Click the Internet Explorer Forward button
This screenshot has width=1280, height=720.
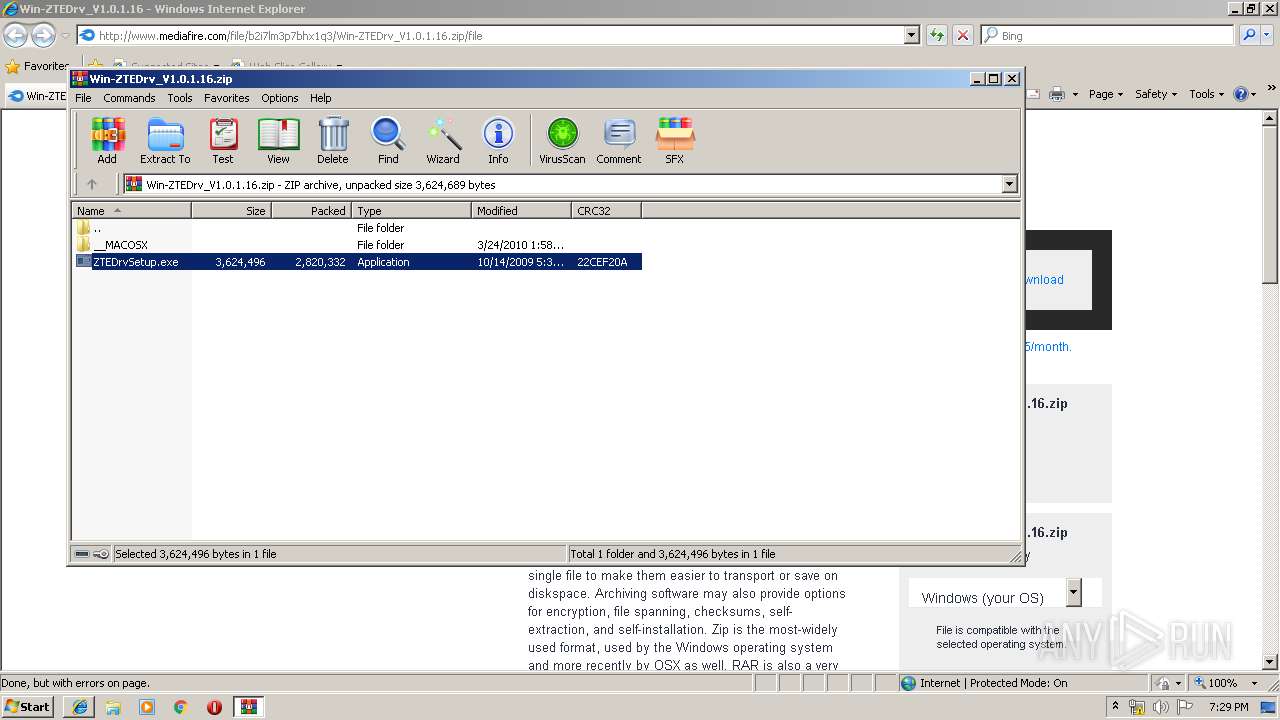(x=43, y=35)
